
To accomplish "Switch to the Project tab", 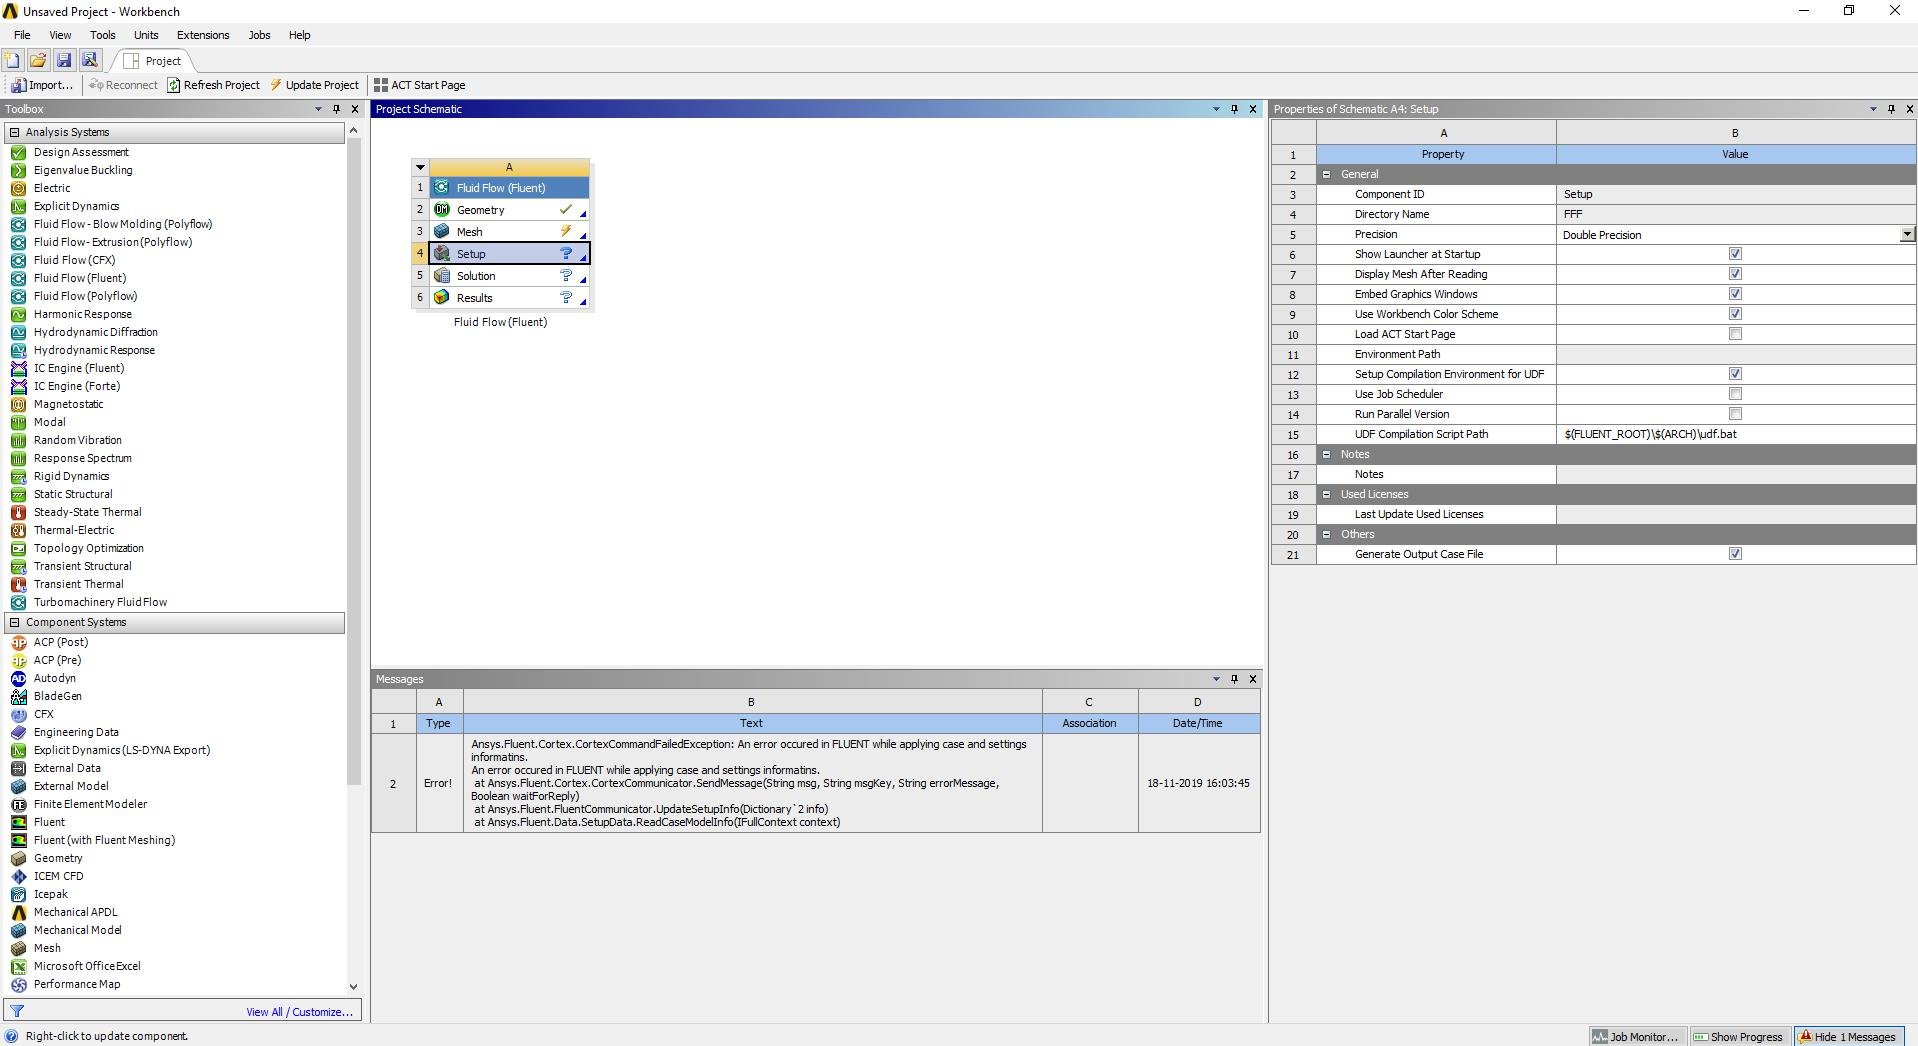I will click(x=153, y=61).
